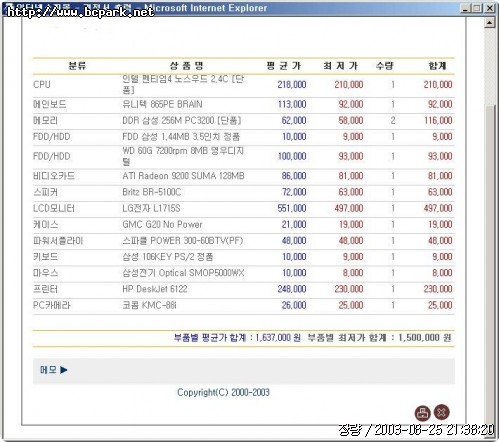
Task: Click the Copyright(C) 2000-2003 text
Action: click(x=223, y=392)
